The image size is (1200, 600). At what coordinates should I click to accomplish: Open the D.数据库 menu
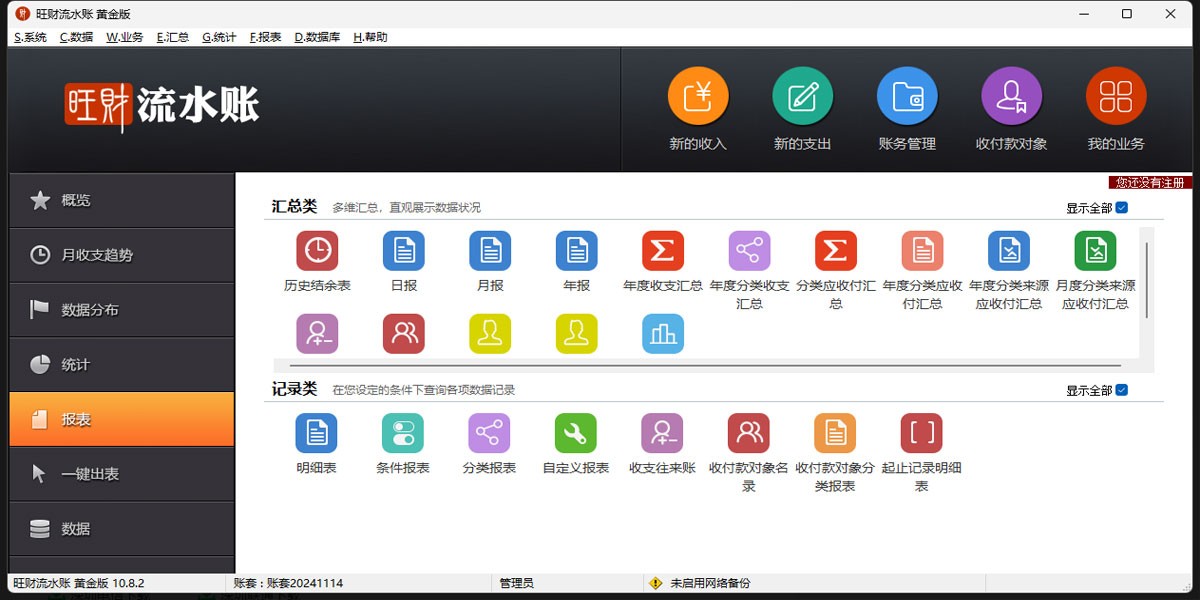click(317, 37)
